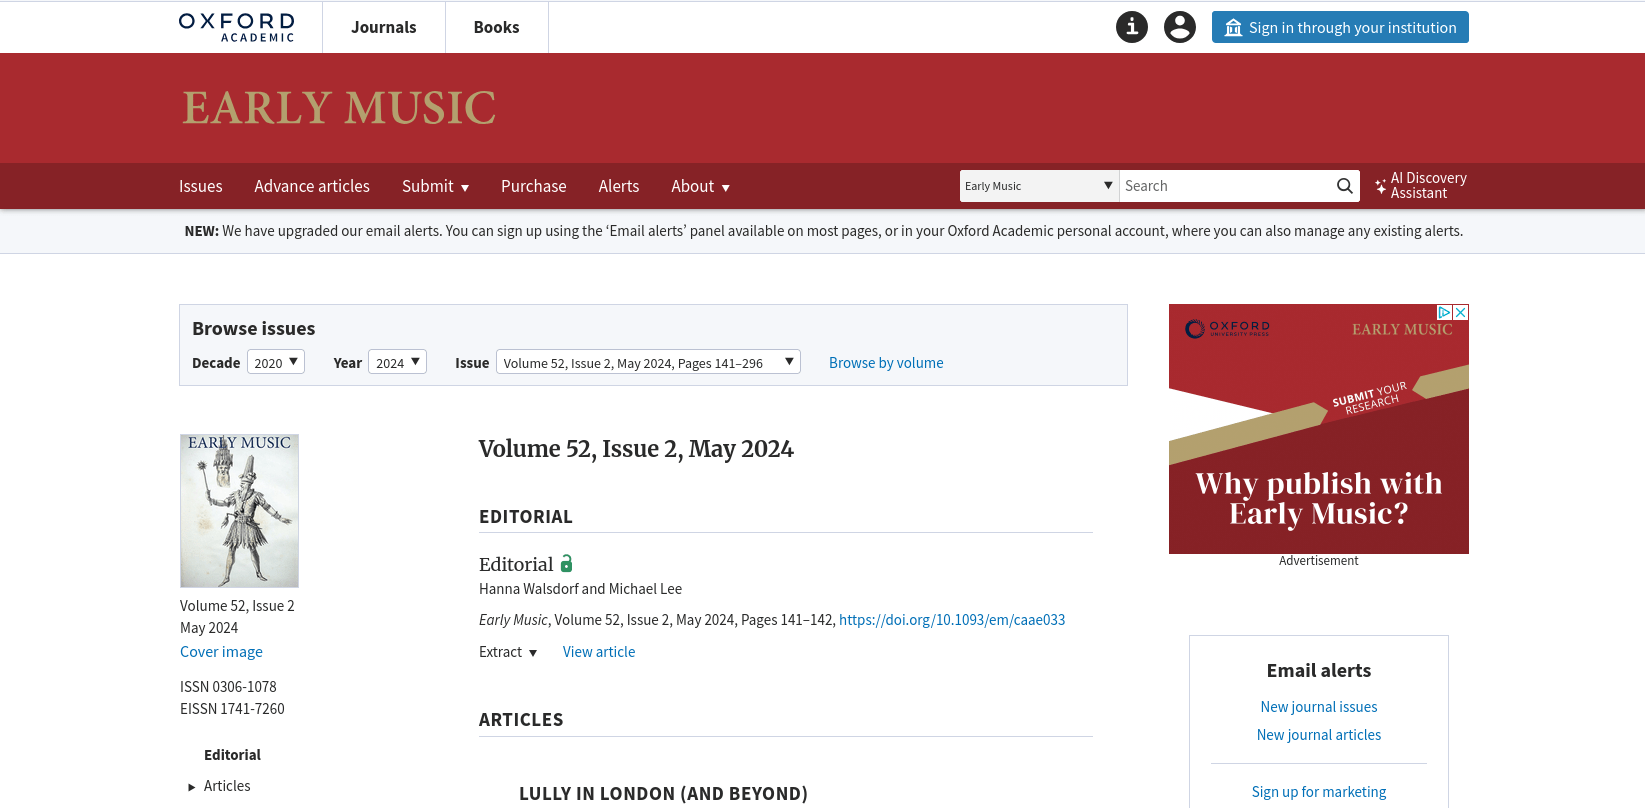Image resolution: width=1645 pixels, height=808 pixels.
Task: Subscribe to New journal issues alerts
Action: tap(1319, 707)
